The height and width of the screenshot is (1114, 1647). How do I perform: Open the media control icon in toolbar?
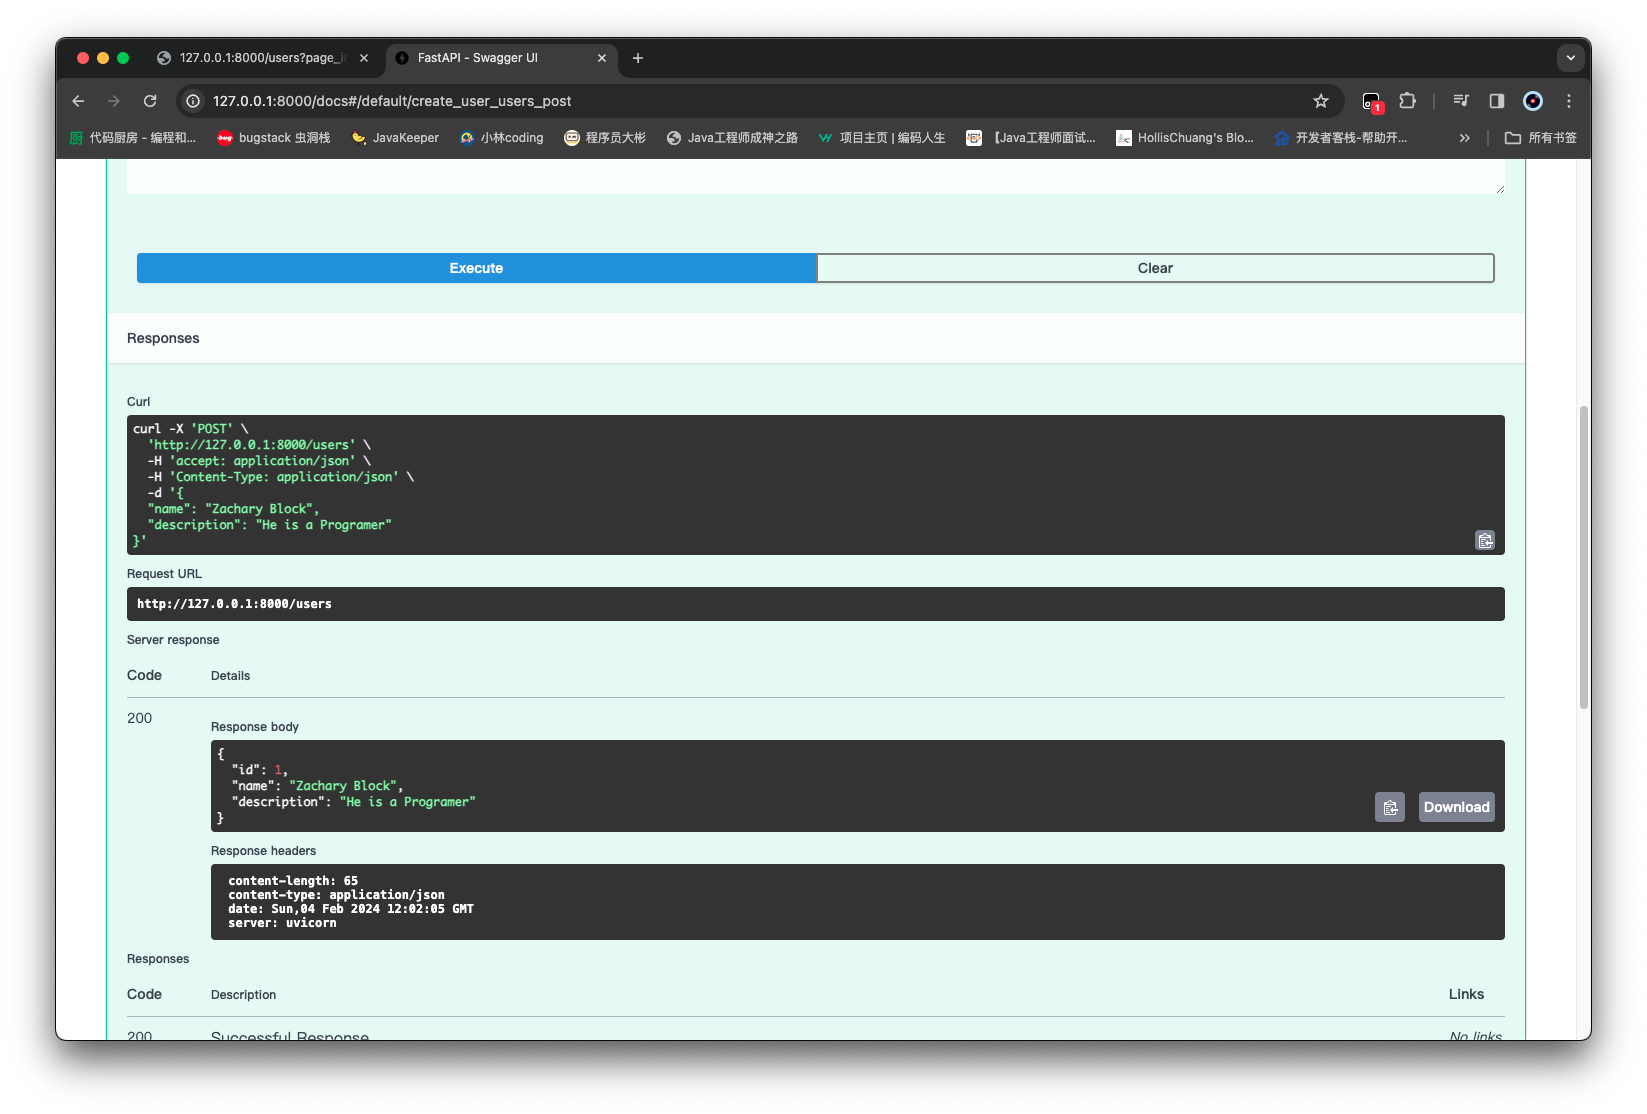[1461, 101]
